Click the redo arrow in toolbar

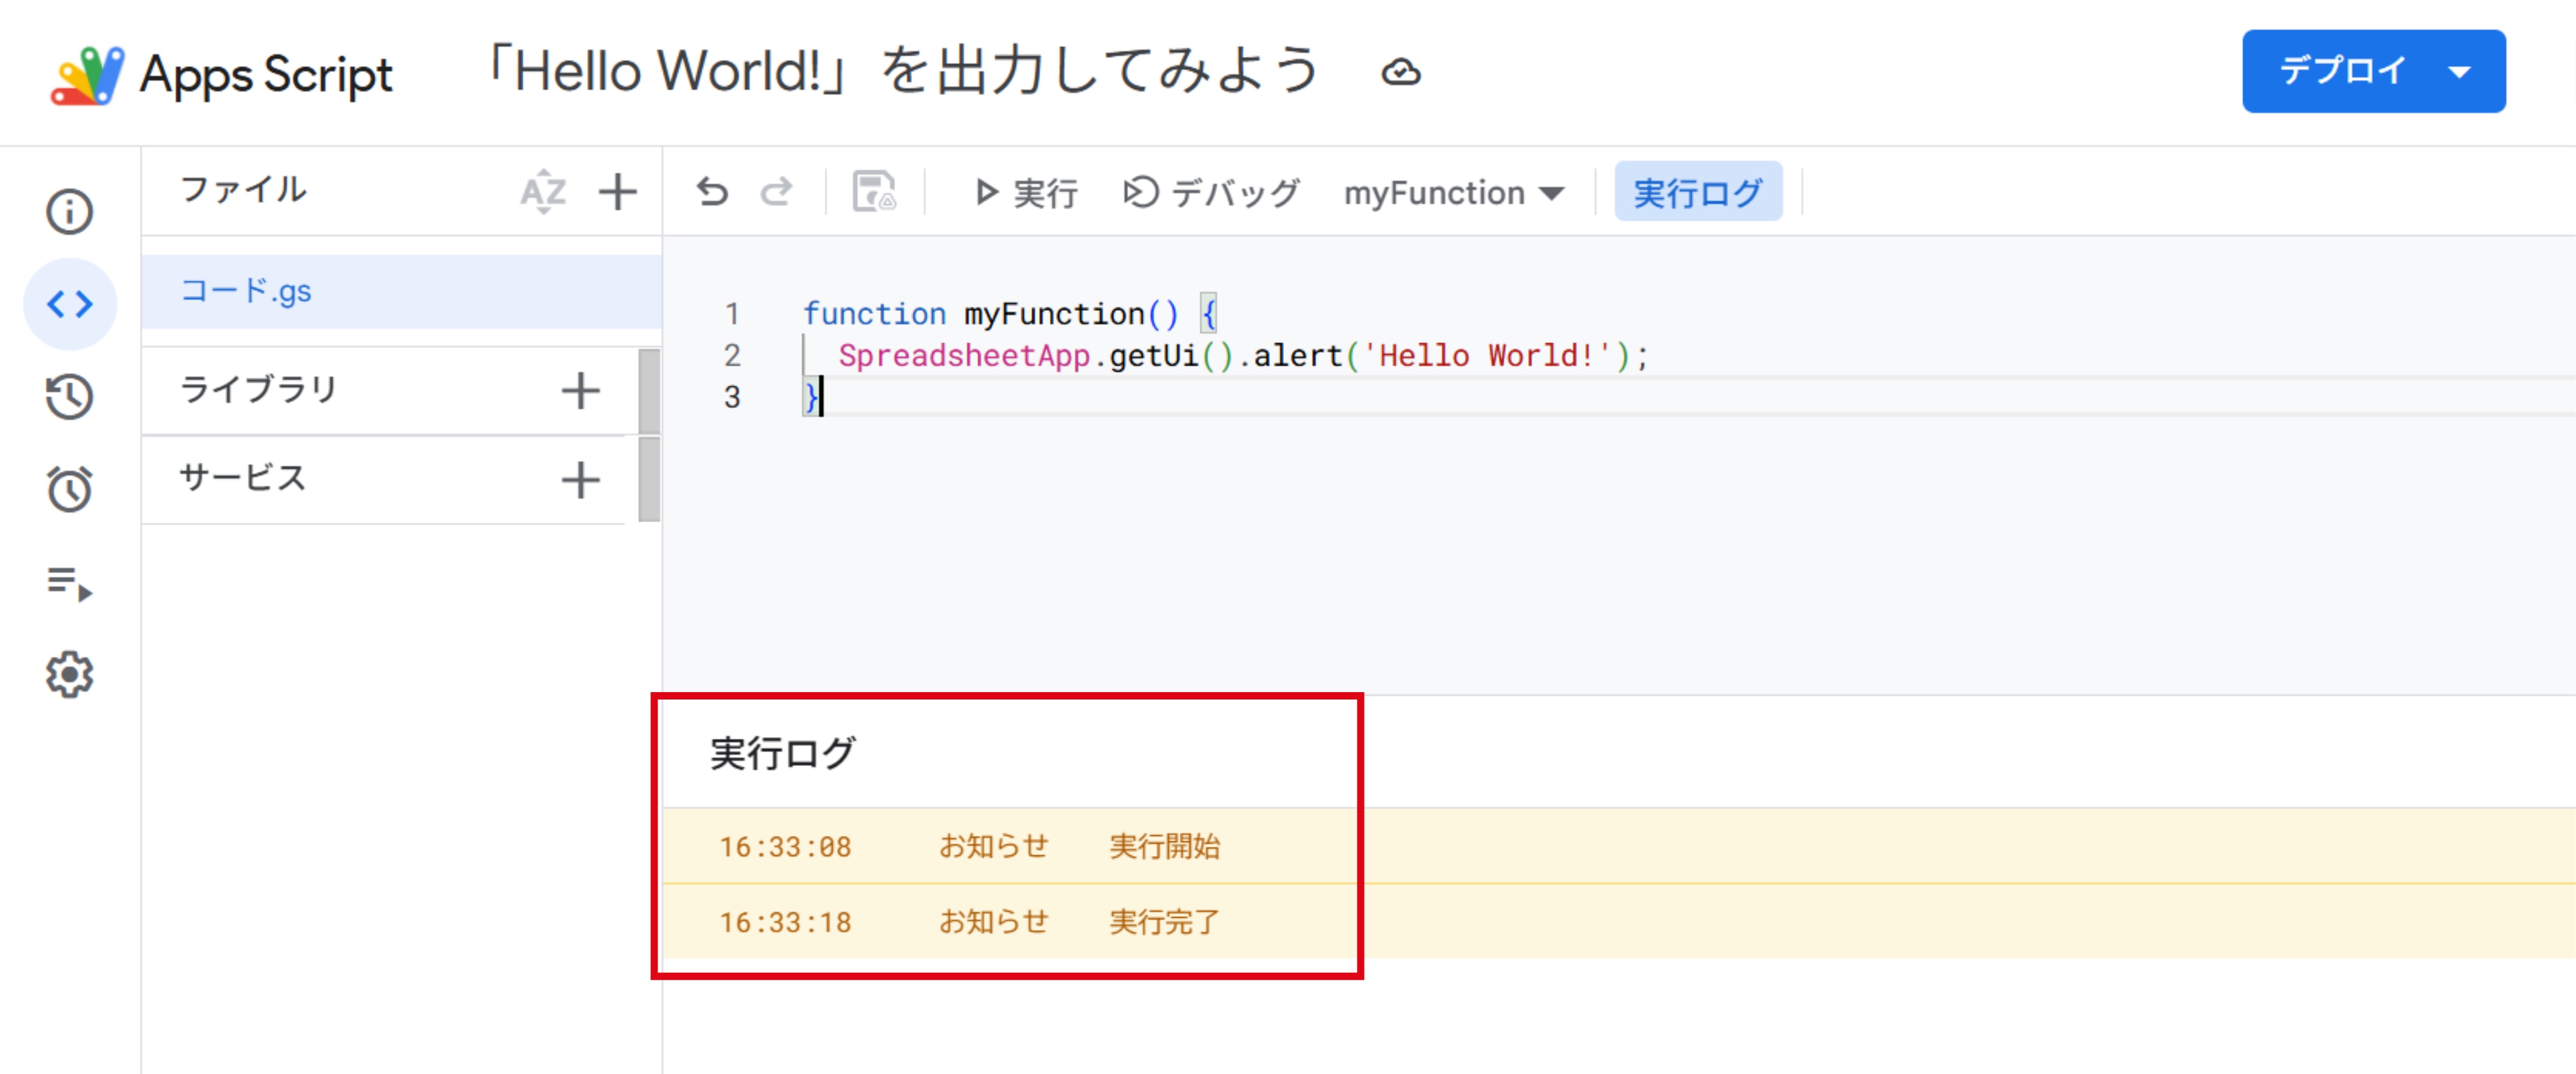point(776,192)
